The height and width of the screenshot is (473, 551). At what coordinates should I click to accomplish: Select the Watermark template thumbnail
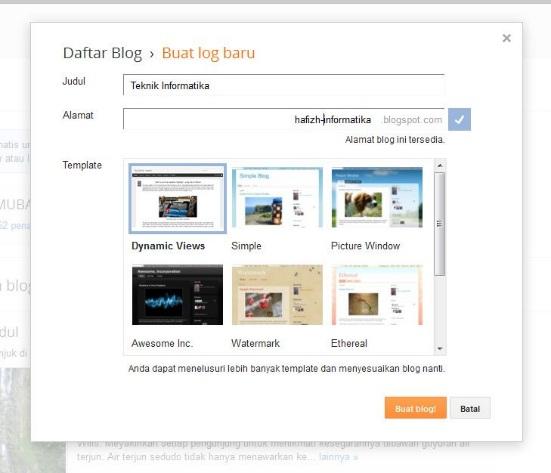pos(277,294)
